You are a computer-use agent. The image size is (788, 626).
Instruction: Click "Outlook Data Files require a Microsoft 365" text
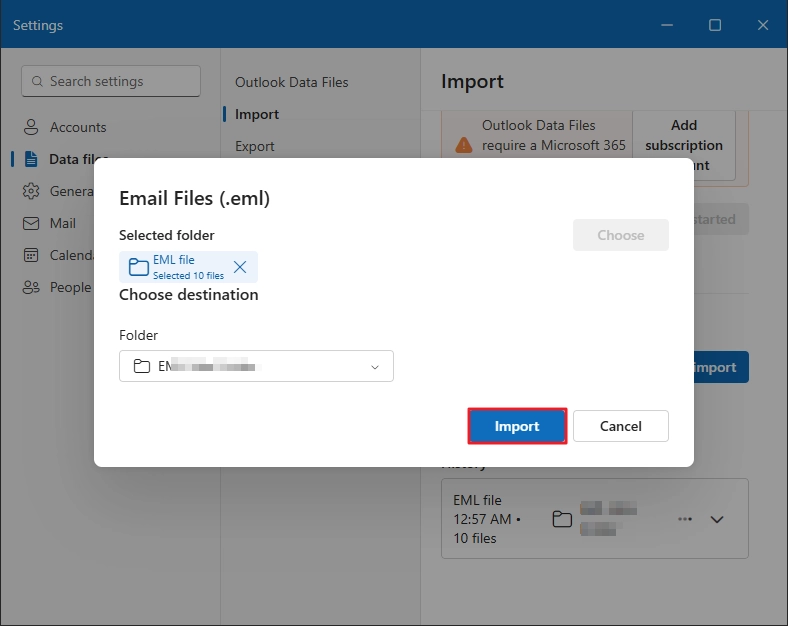click(554, 135)
